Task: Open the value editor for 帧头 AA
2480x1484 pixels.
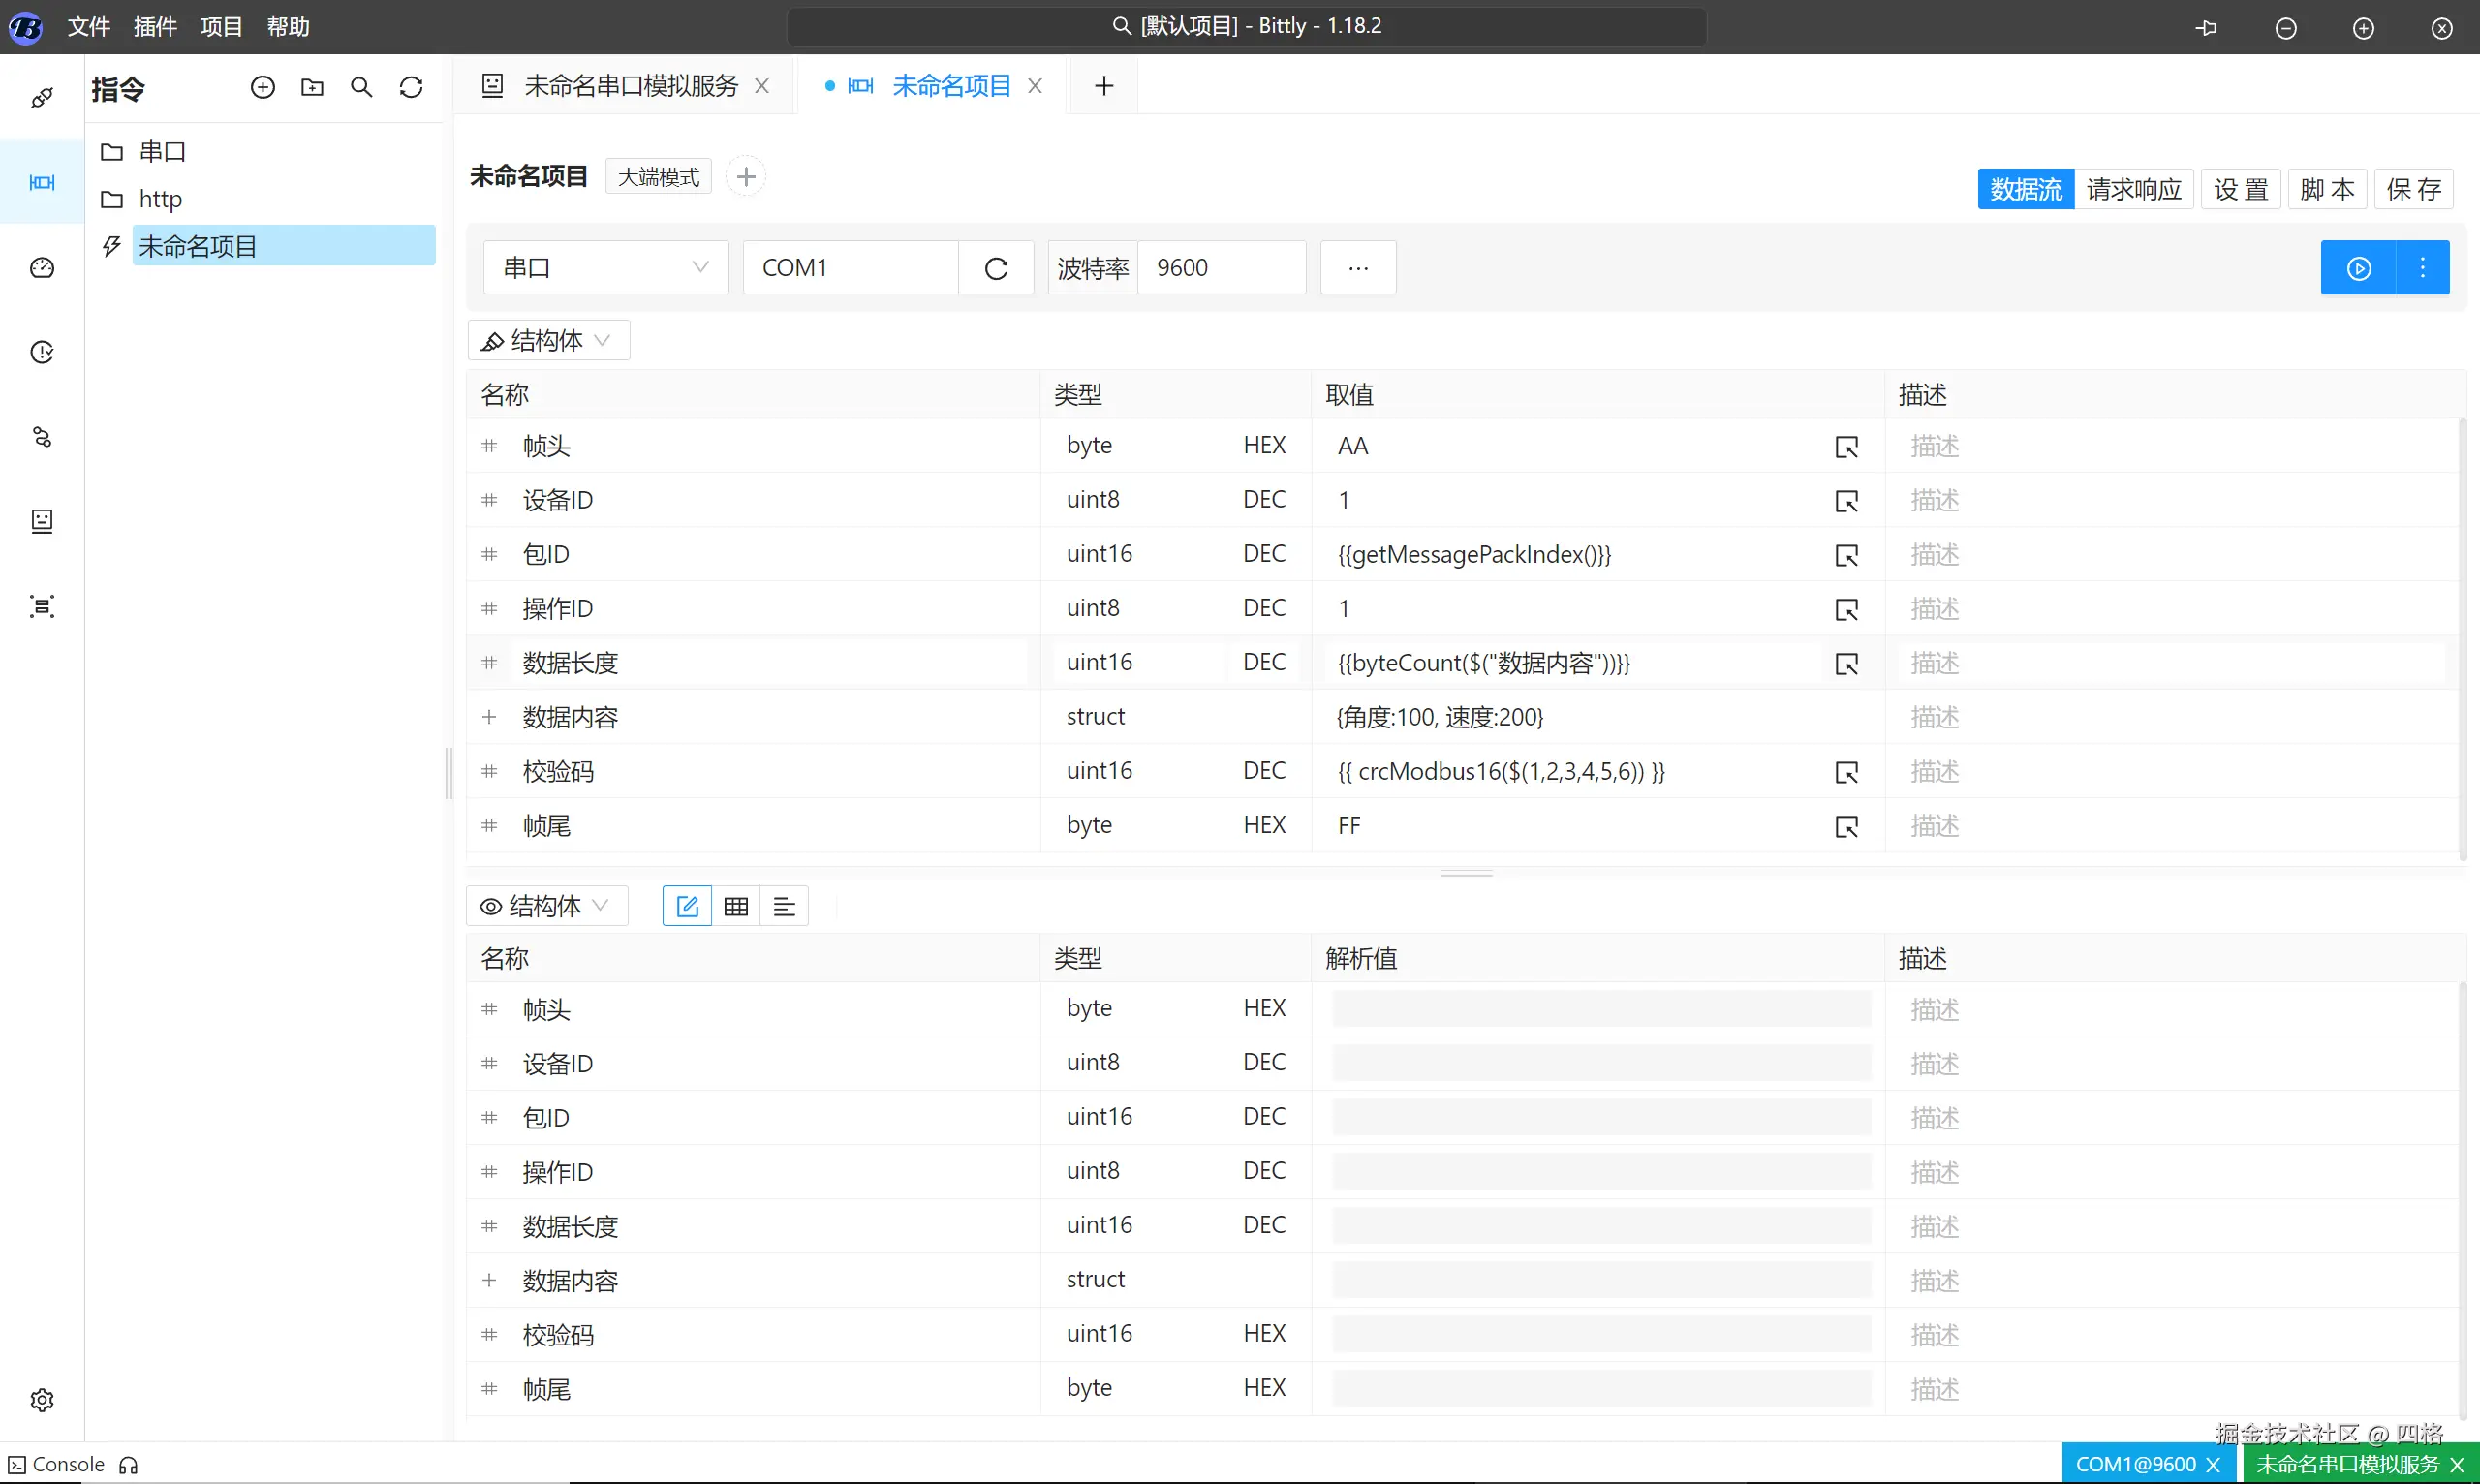Action: [x=1846, y=447]
